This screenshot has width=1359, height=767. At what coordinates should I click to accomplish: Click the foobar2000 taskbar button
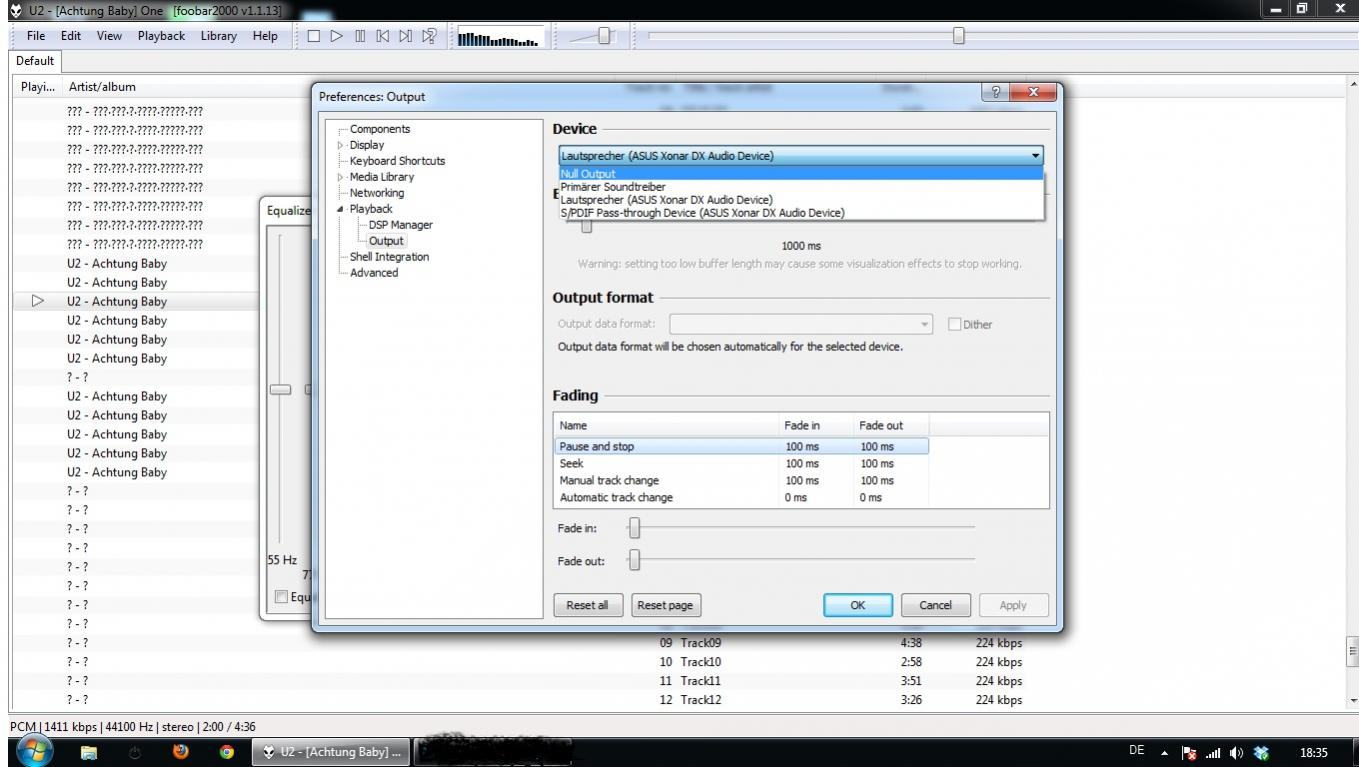pyautogui.click(x=329, y=752)
